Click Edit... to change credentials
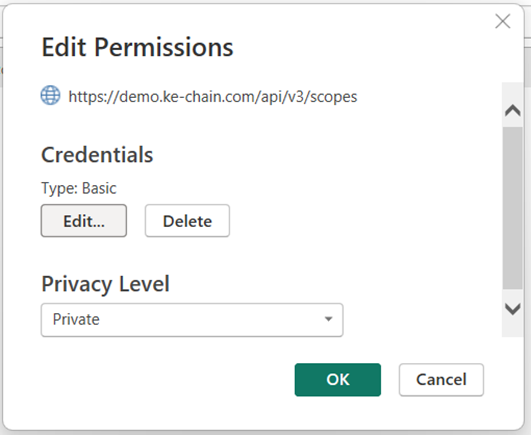531x435 pixels. pyautogui.click(x=84, y=221)
